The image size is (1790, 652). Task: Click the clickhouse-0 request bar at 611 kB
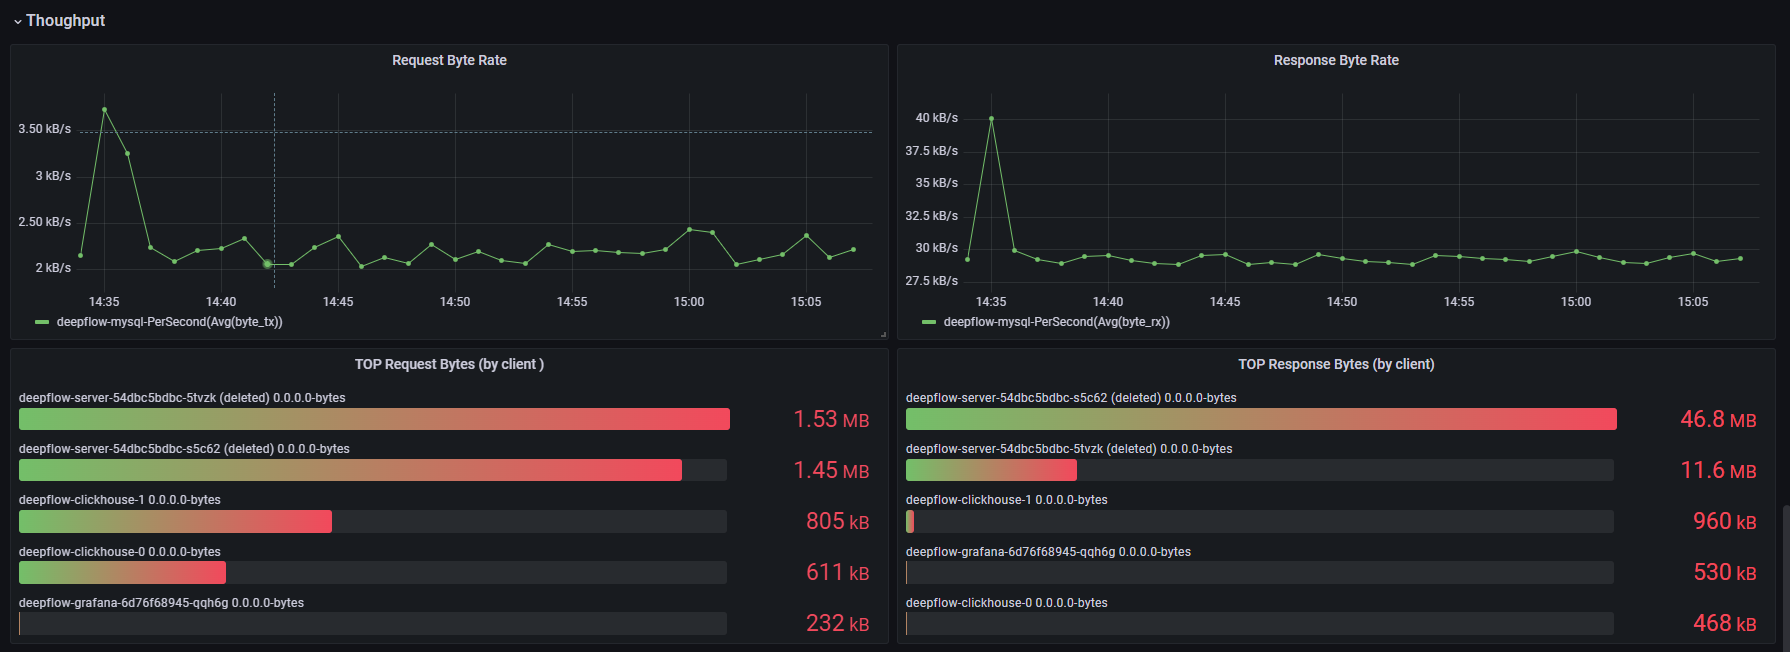pyautogui.click(x=122, y=572)
